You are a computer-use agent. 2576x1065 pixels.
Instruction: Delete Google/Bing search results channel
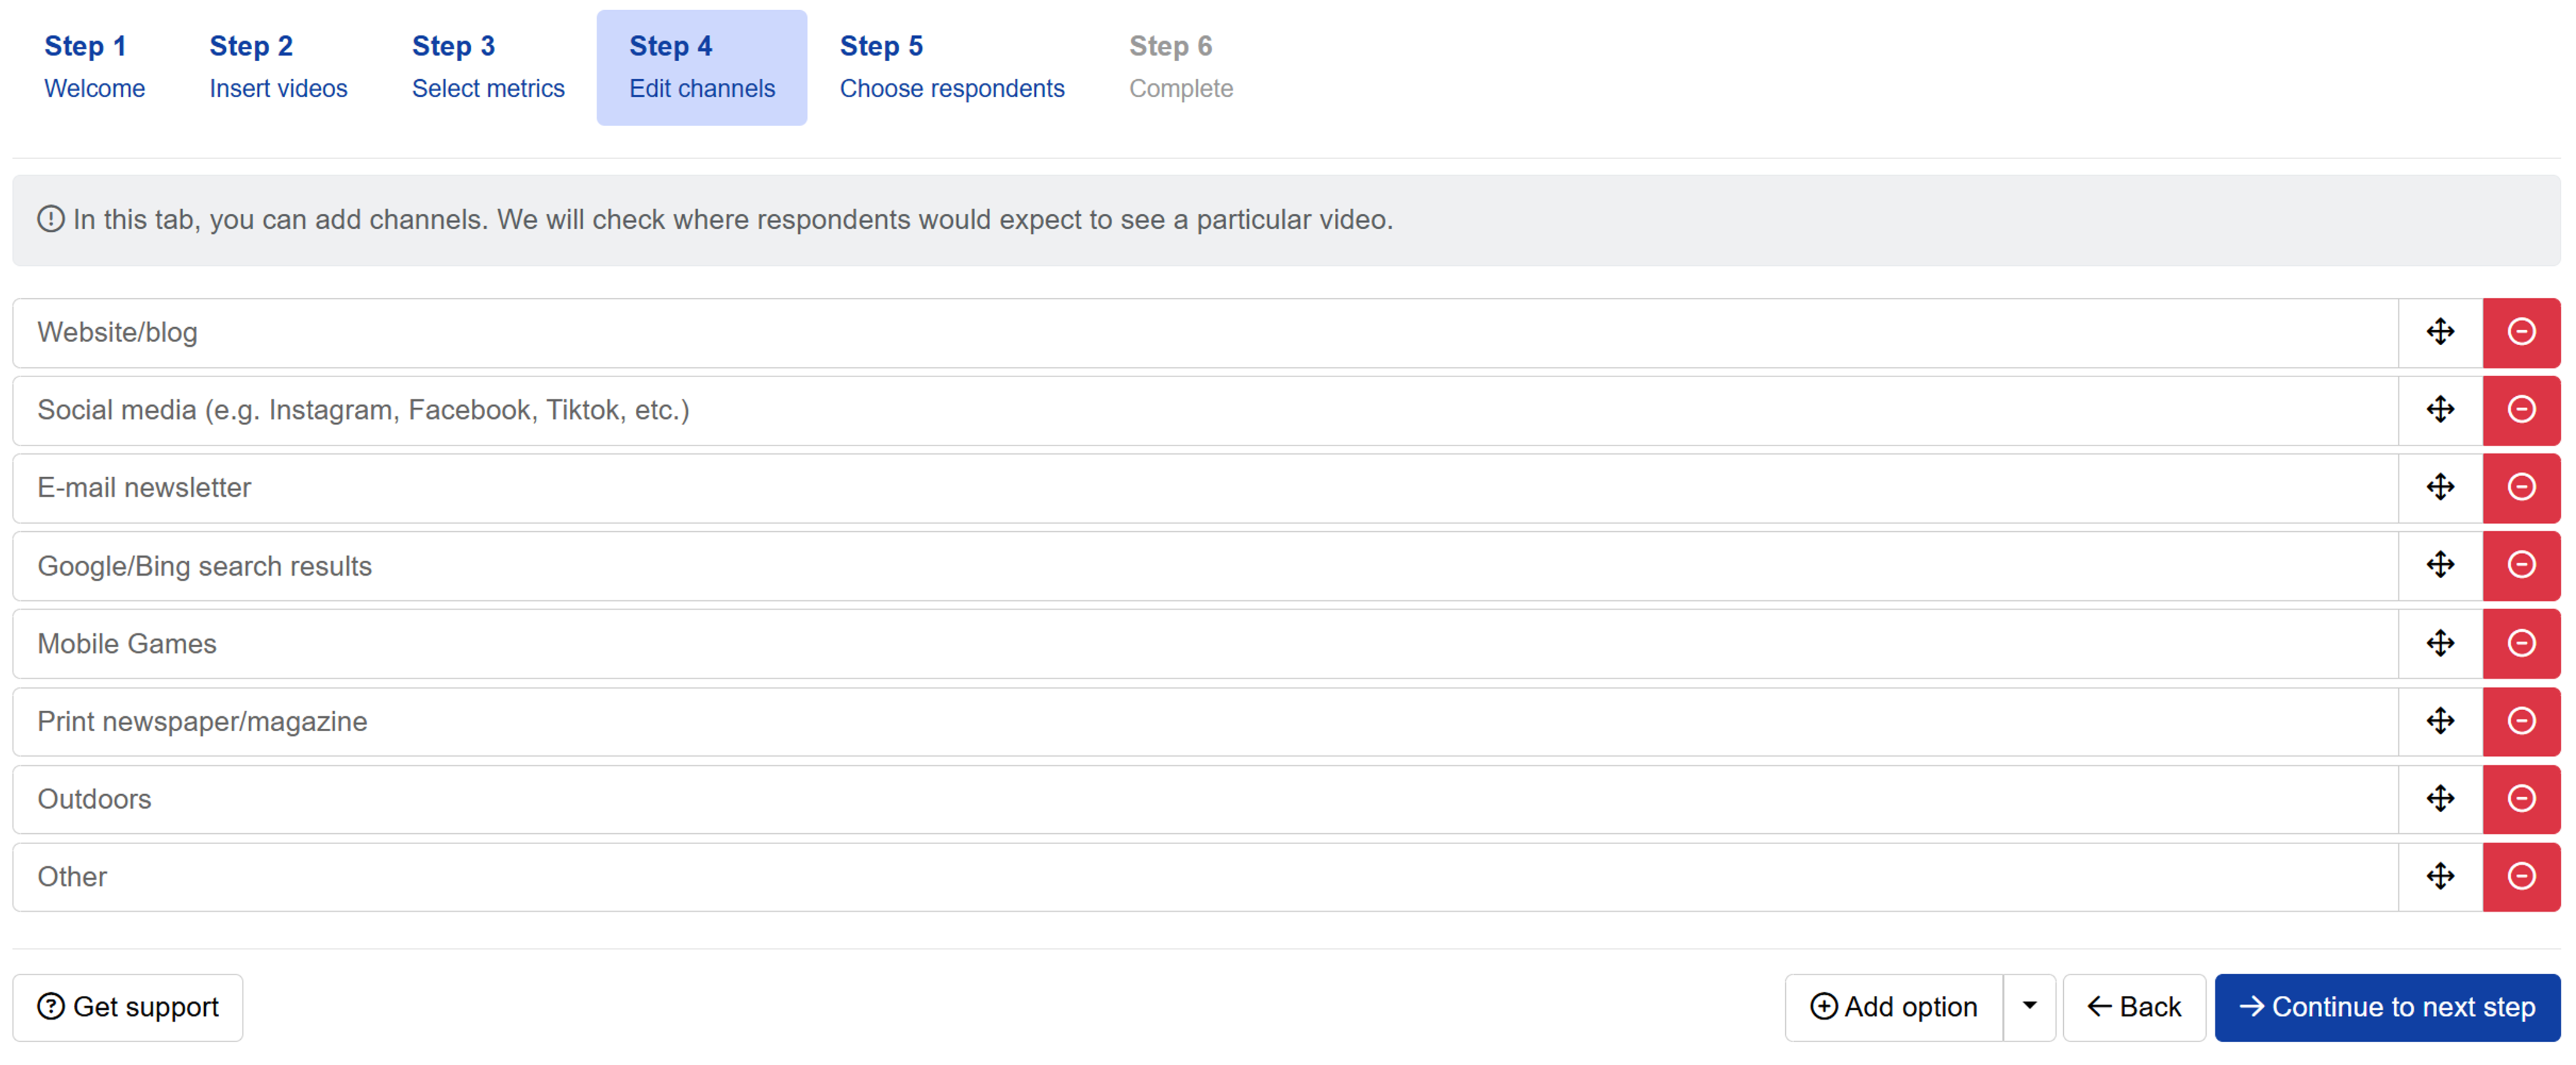pos(2520,565)
